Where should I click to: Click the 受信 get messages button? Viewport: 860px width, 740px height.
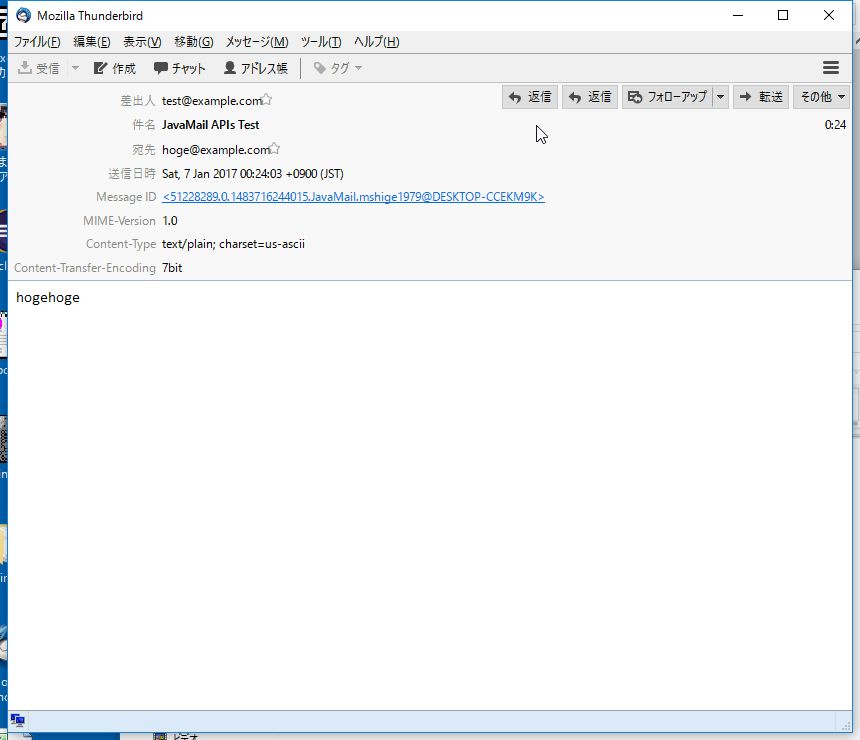pos(38,68)
